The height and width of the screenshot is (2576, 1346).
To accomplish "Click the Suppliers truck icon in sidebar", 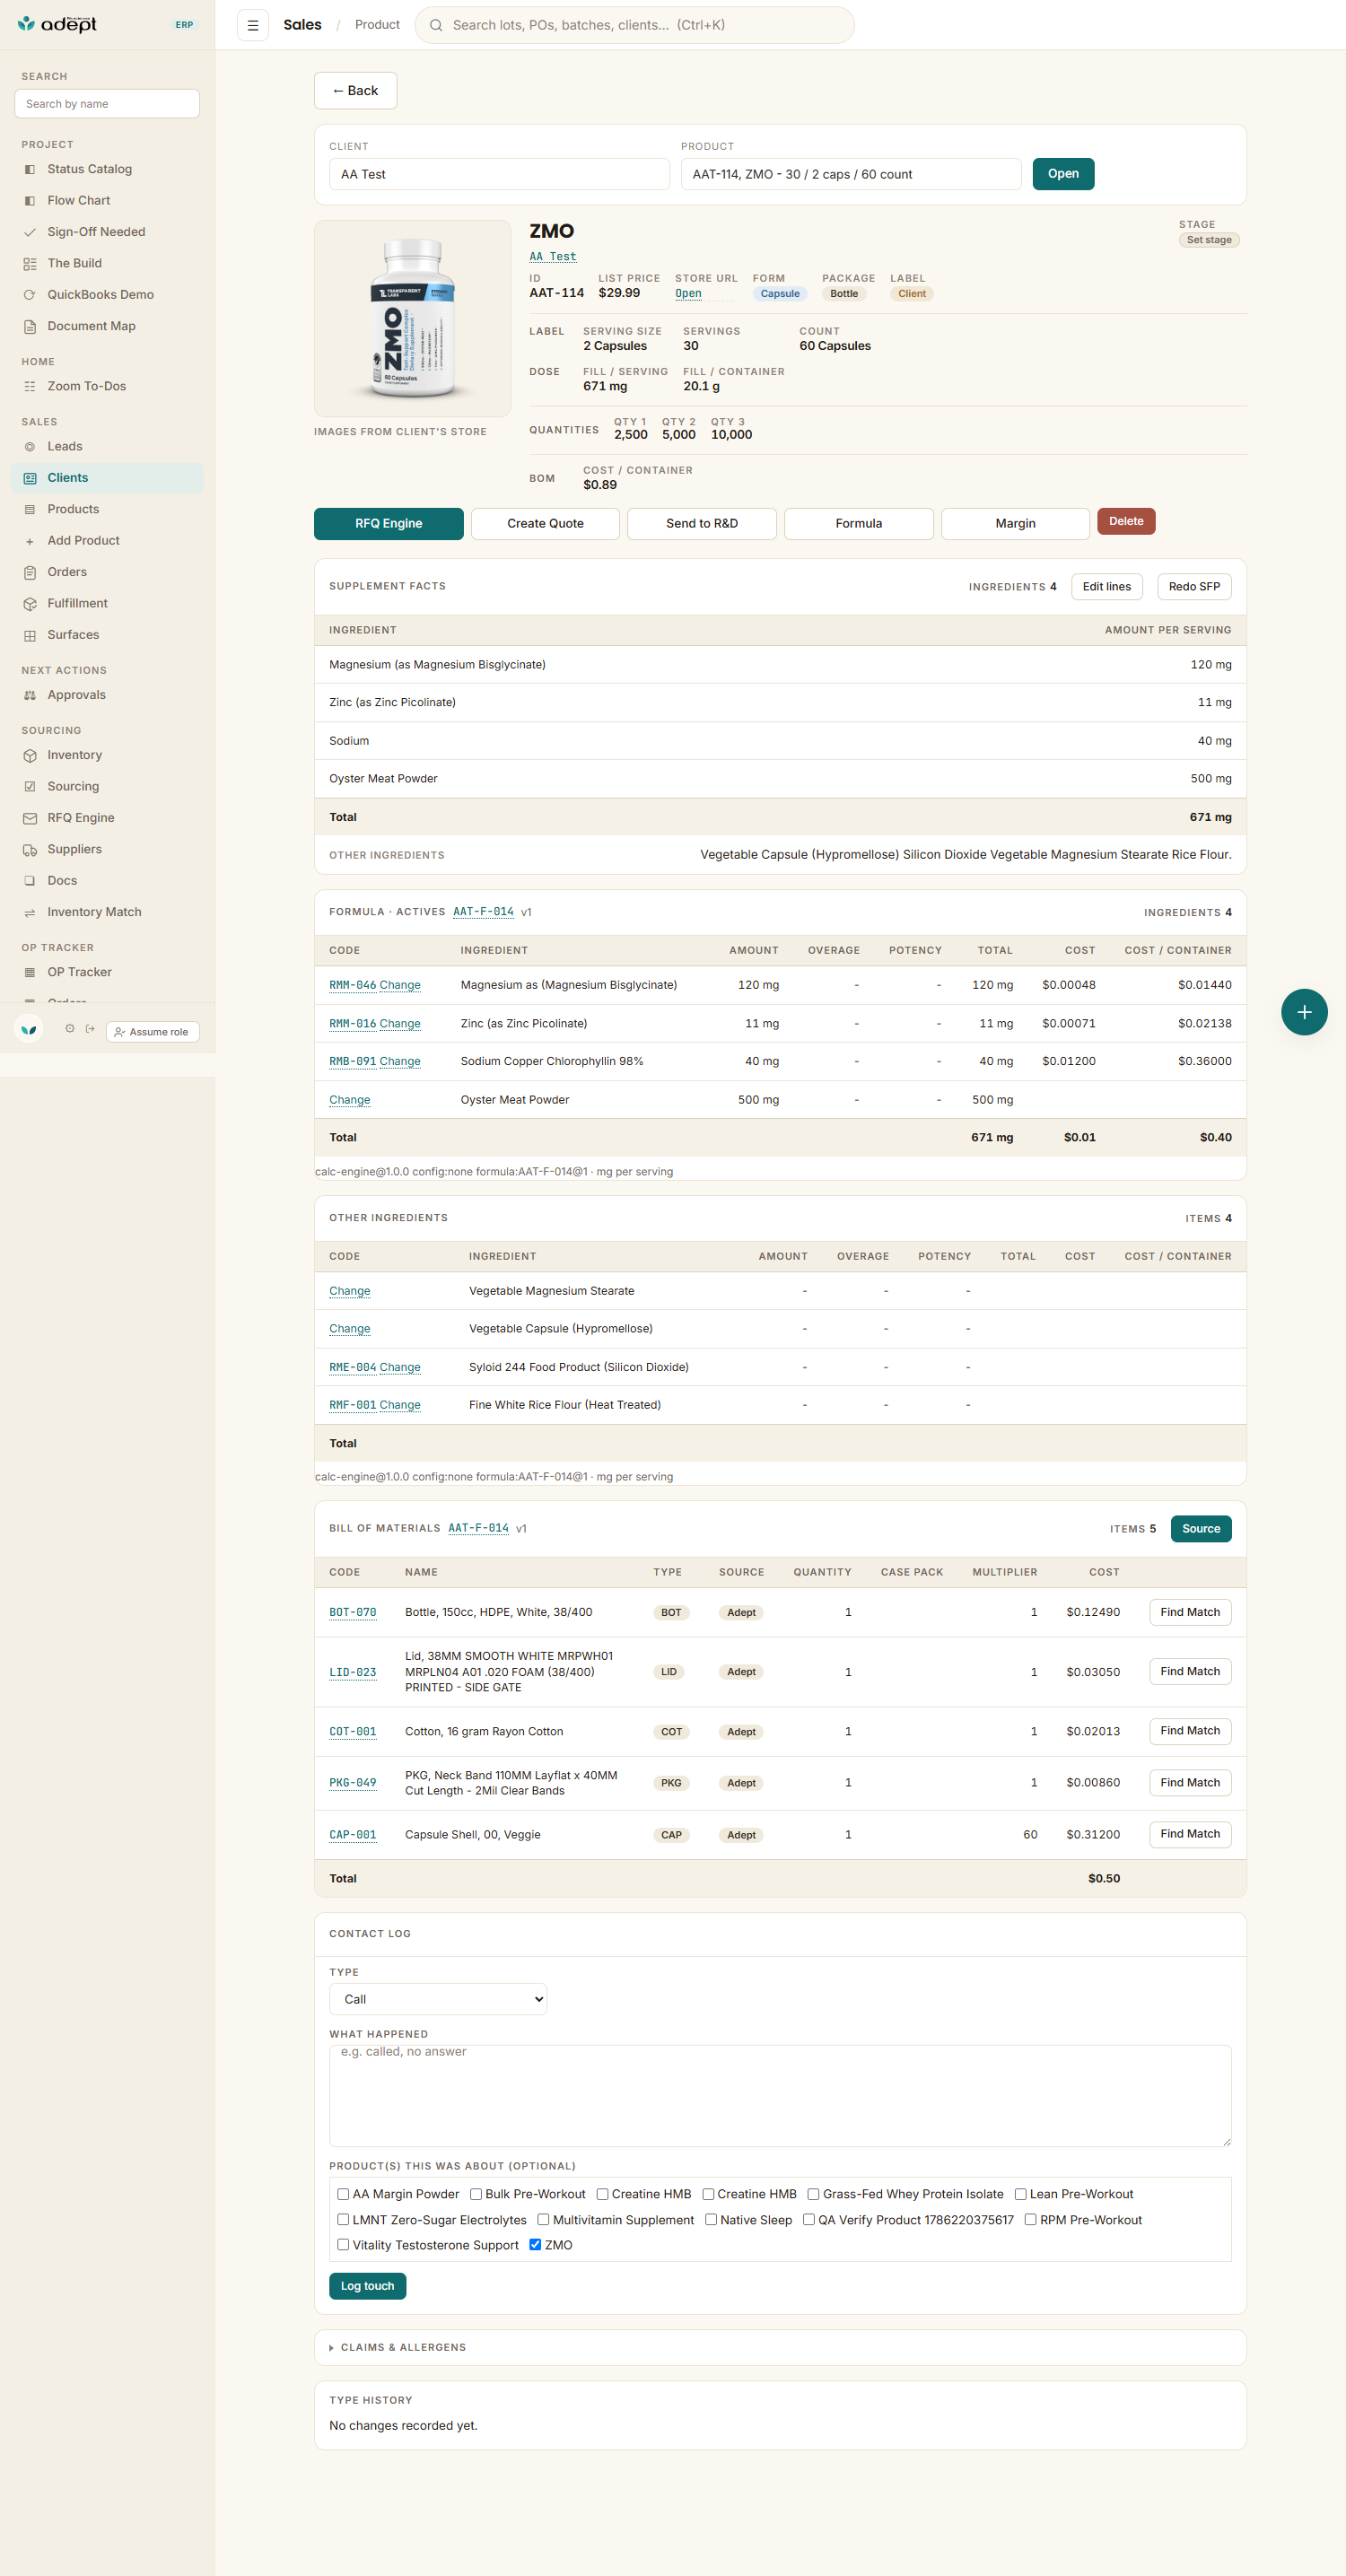I will pos(30,849).
